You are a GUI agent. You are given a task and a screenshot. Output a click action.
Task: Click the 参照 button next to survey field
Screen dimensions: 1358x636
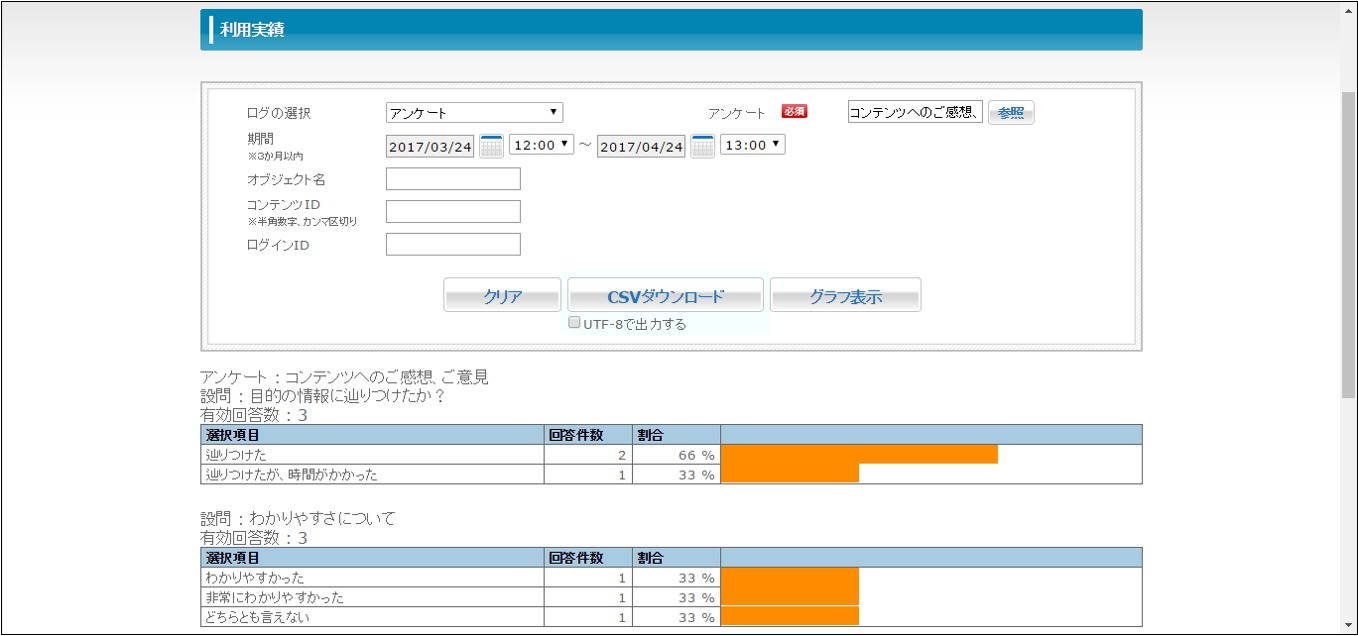tap(1010, 113)
